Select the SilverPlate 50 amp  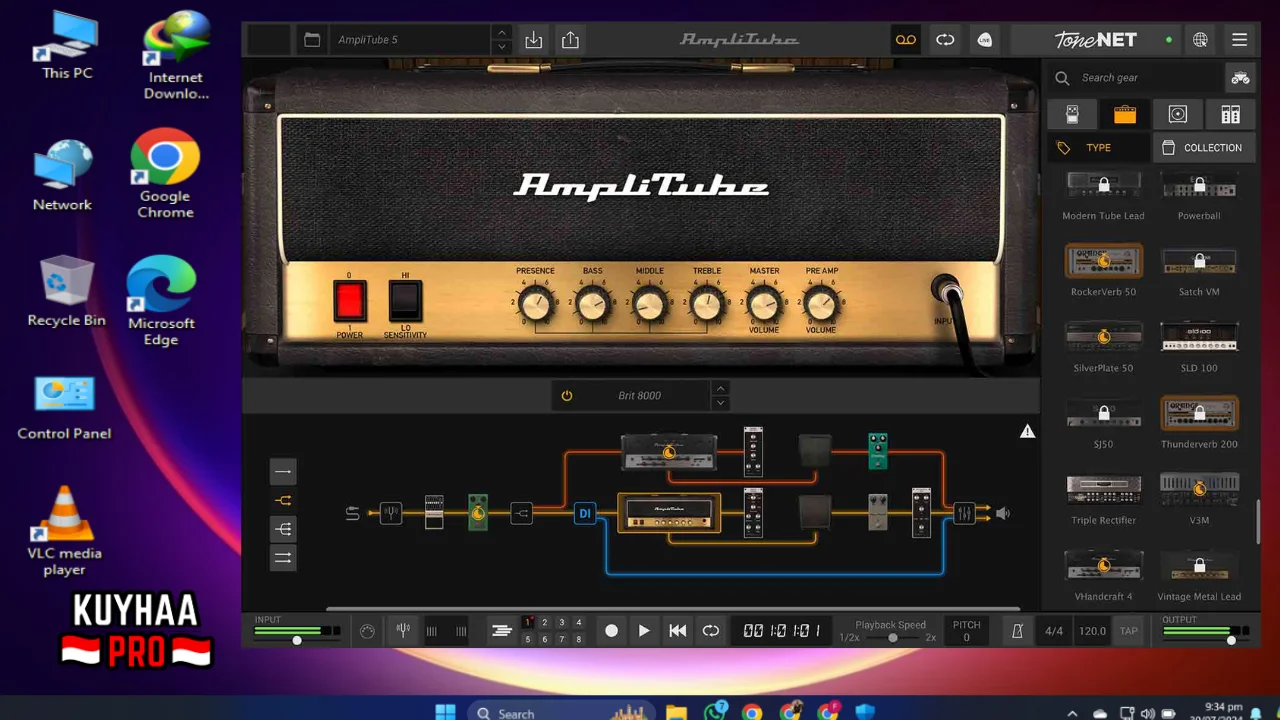1103,346
